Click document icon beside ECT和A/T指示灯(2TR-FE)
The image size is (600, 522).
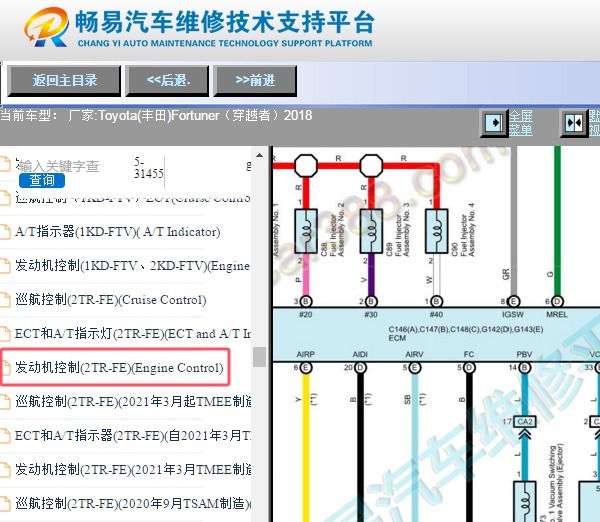[x=5, y=334]
